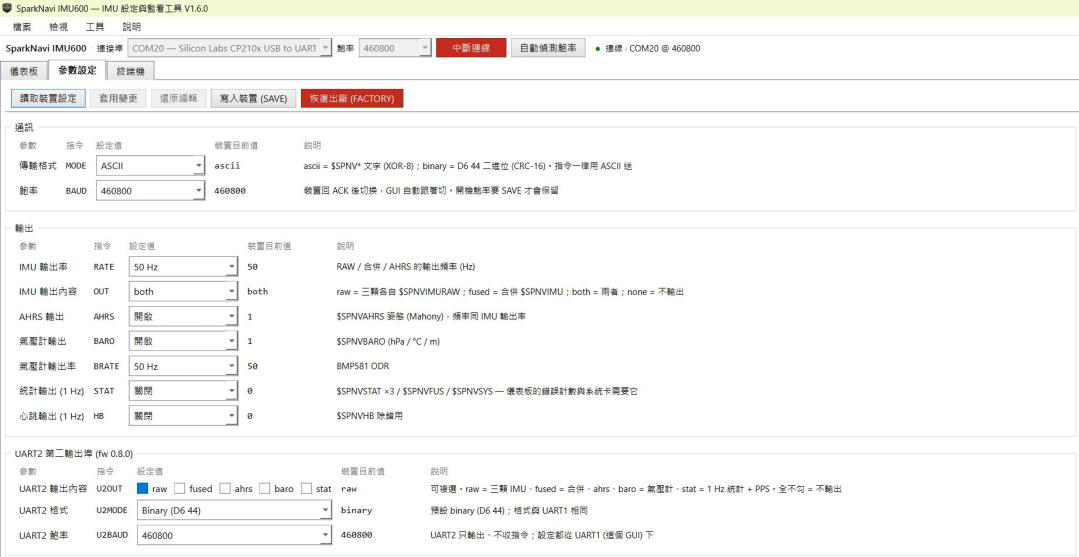1079x557 pixels.
Task: Click the 通訊 group title
Action: click(24, 127)
